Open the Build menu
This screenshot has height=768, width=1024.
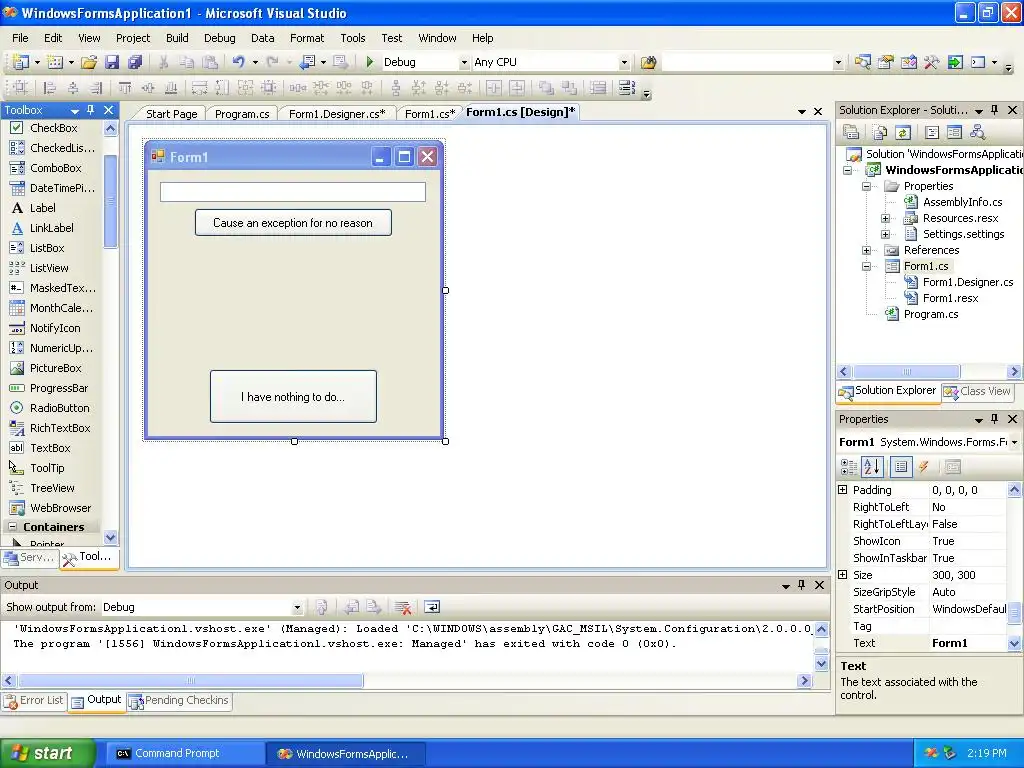177,38
